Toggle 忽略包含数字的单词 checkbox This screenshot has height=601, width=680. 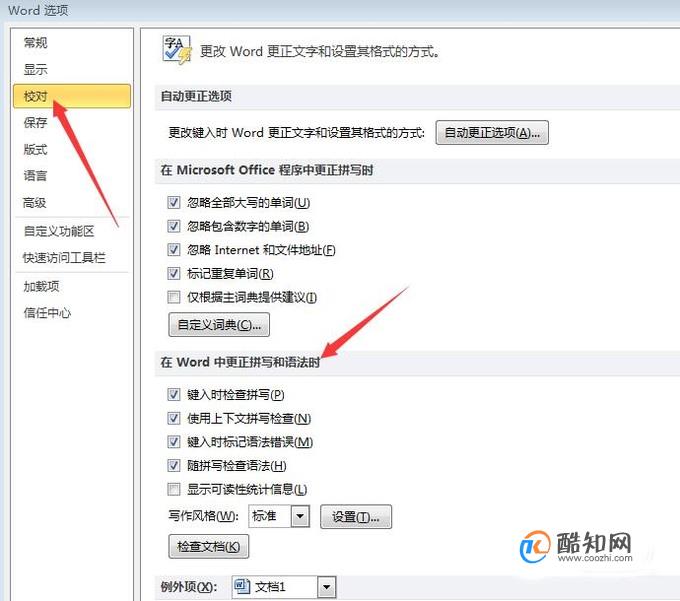pos(173,226)
